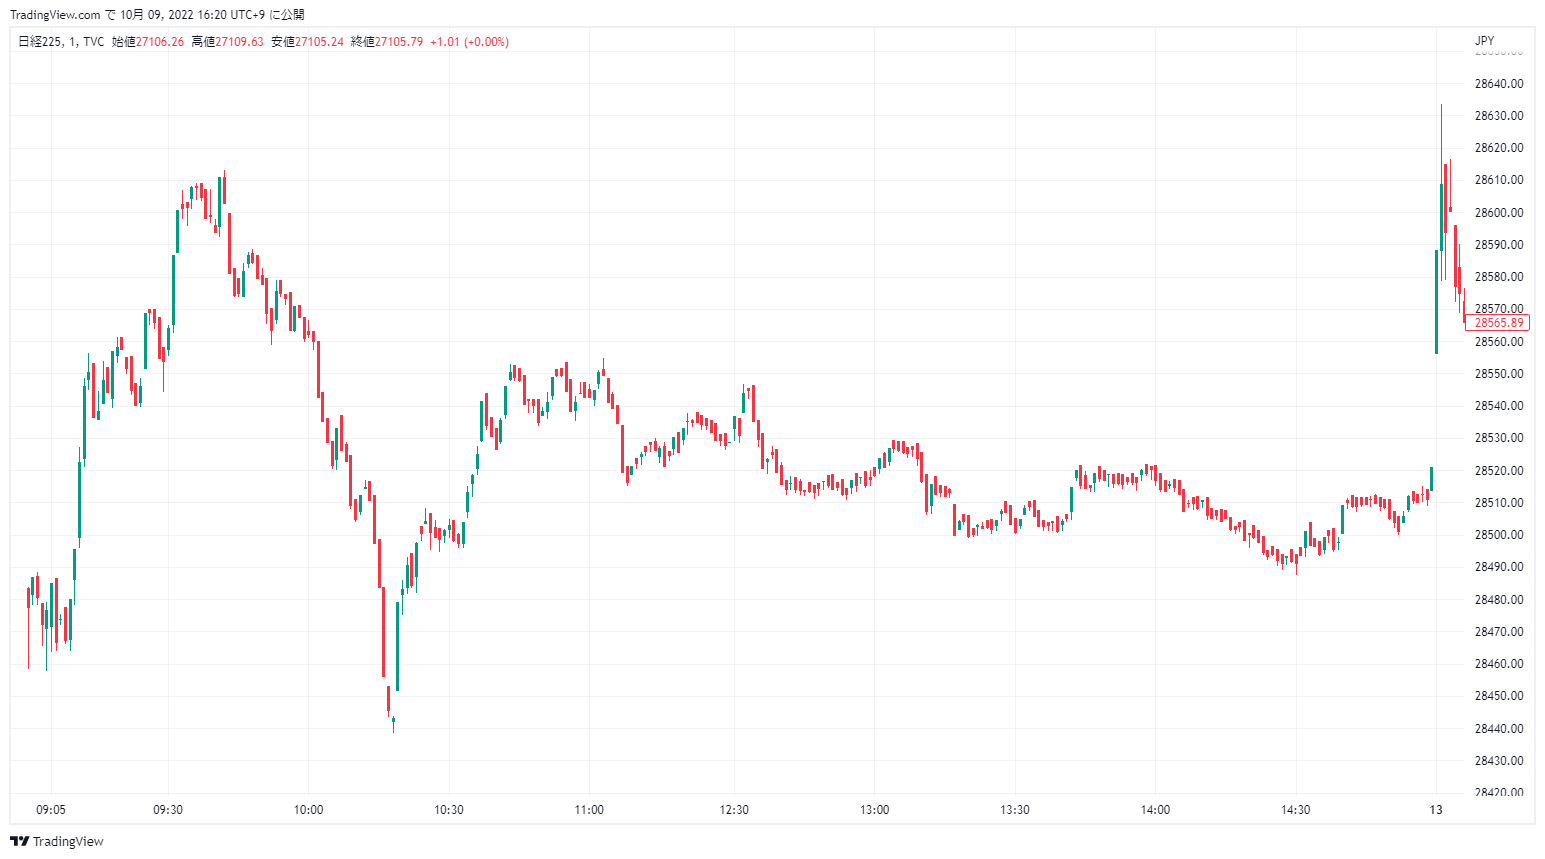The image size is (1545, 859).
Task: Select the 高値 high value 27109.63
Action: (240, 42)
